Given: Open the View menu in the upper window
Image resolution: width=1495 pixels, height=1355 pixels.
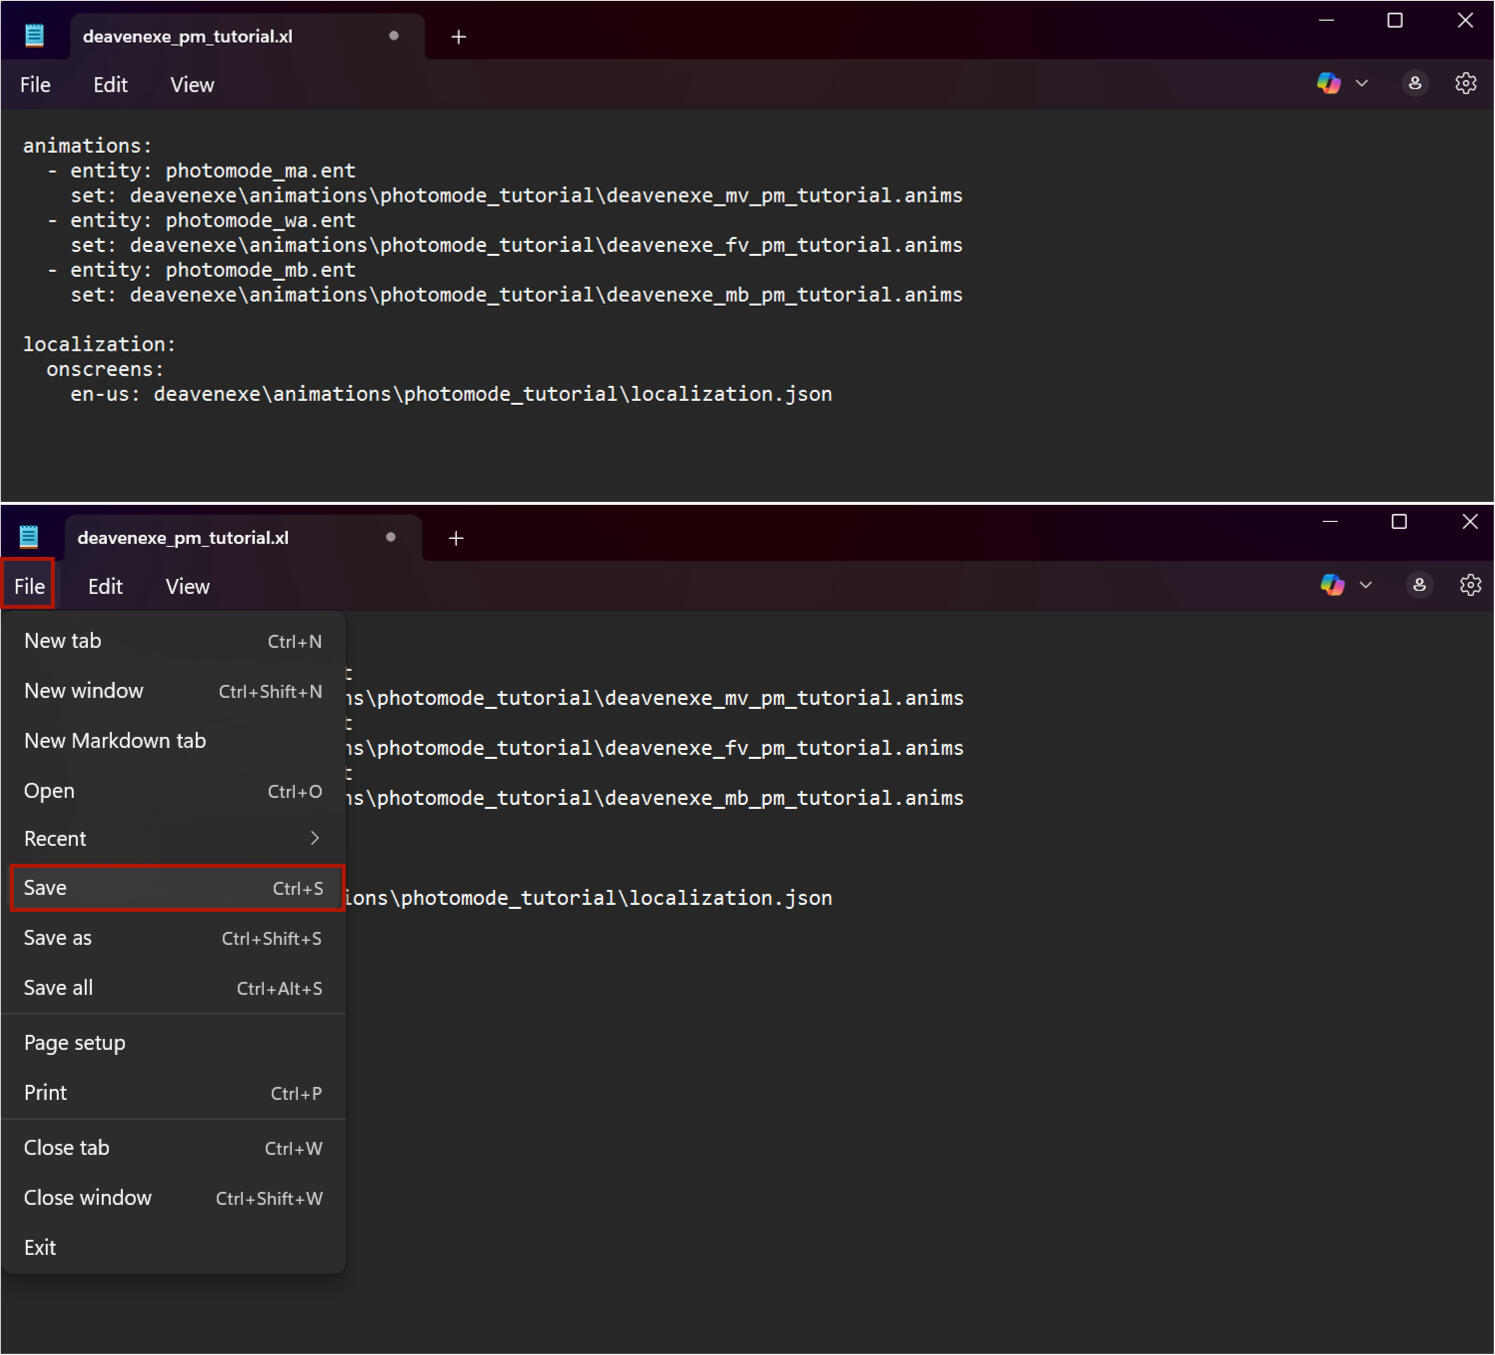Looking at the screenshot, I should (192, 86).
